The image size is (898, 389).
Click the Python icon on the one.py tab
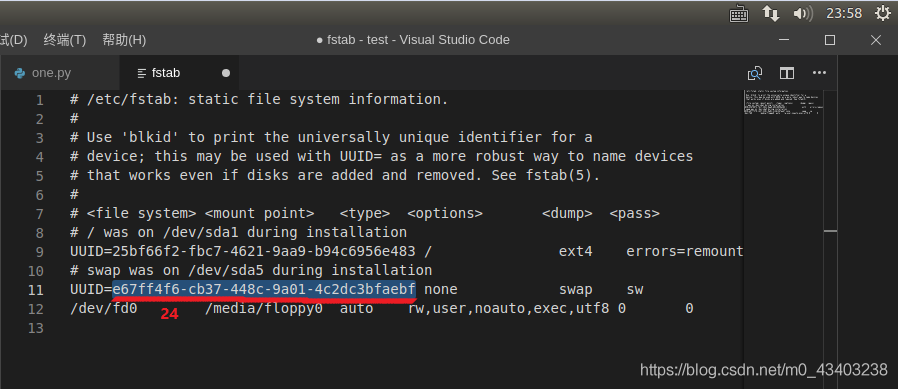pos(19,73)
